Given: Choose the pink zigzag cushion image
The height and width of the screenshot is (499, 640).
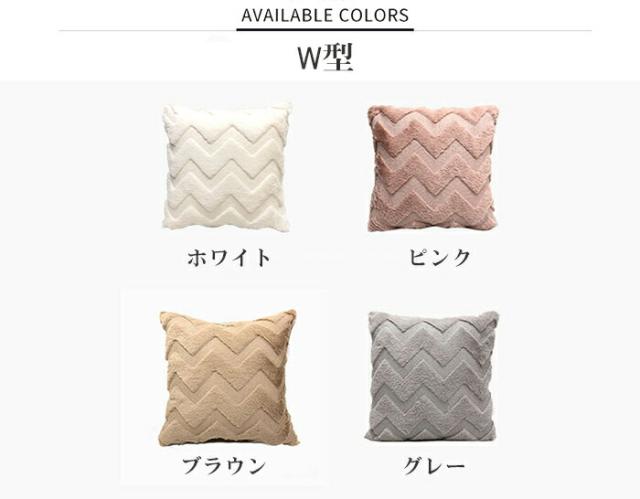Looking at the screenshot, I should [x=433, y=168].
